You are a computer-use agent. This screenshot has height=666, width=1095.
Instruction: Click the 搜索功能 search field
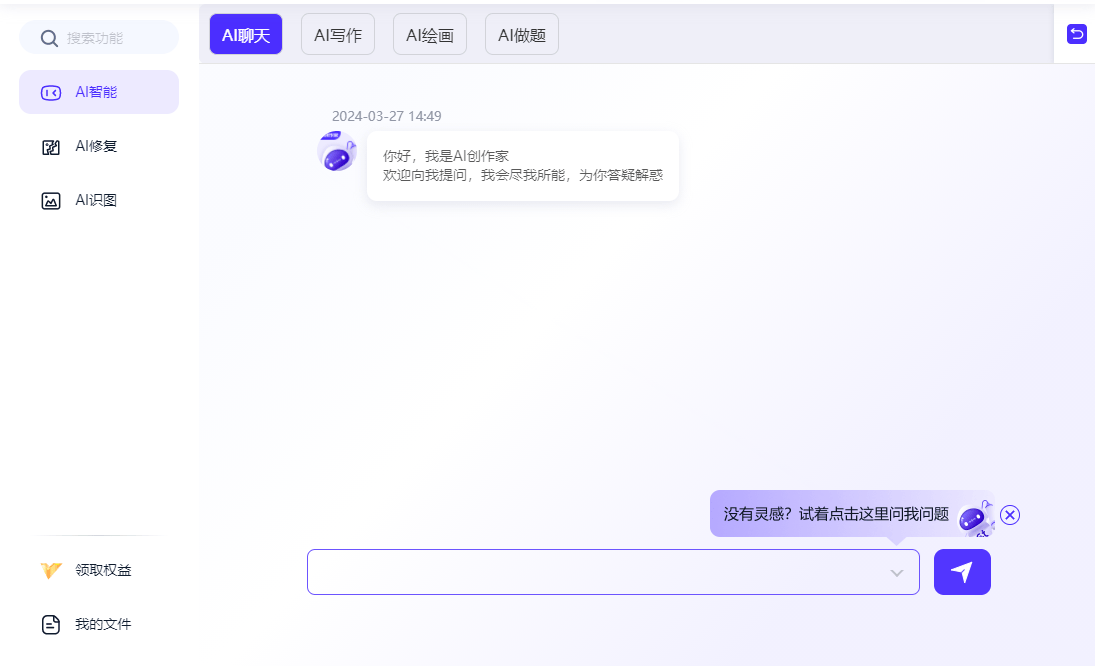110,38
